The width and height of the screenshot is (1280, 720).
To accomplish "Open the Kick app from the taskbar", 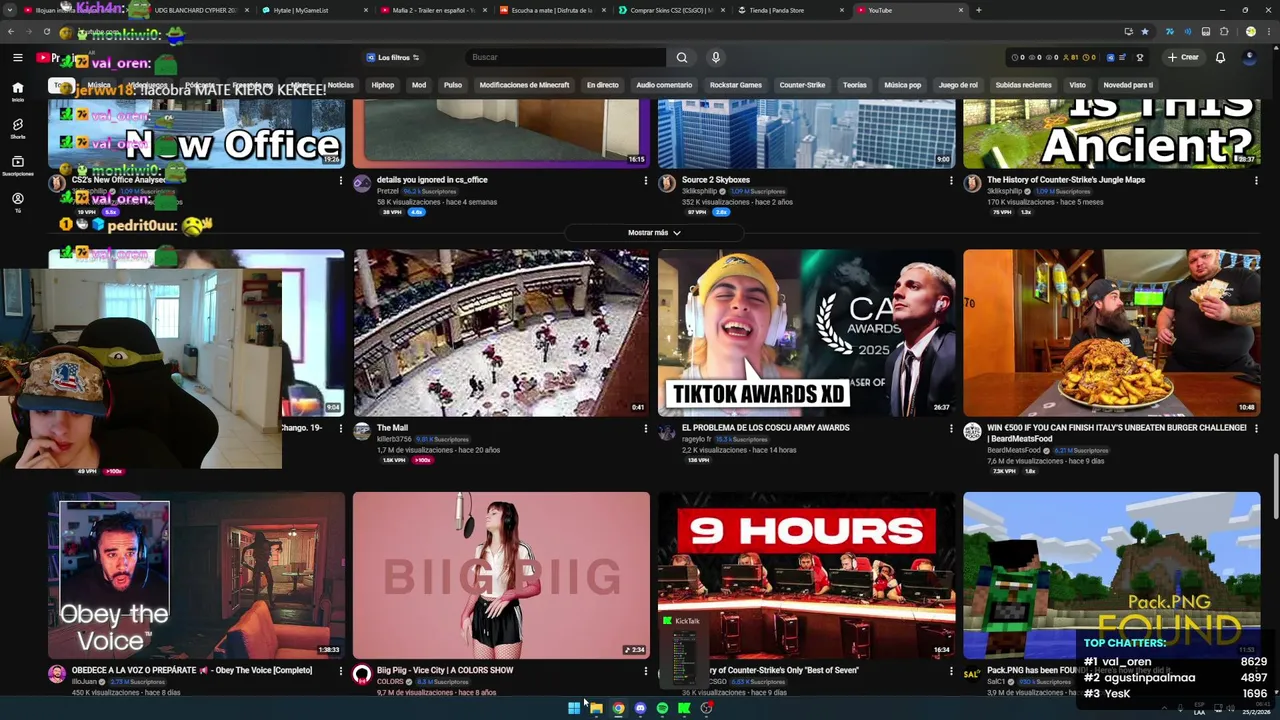I will coord(684,708).
